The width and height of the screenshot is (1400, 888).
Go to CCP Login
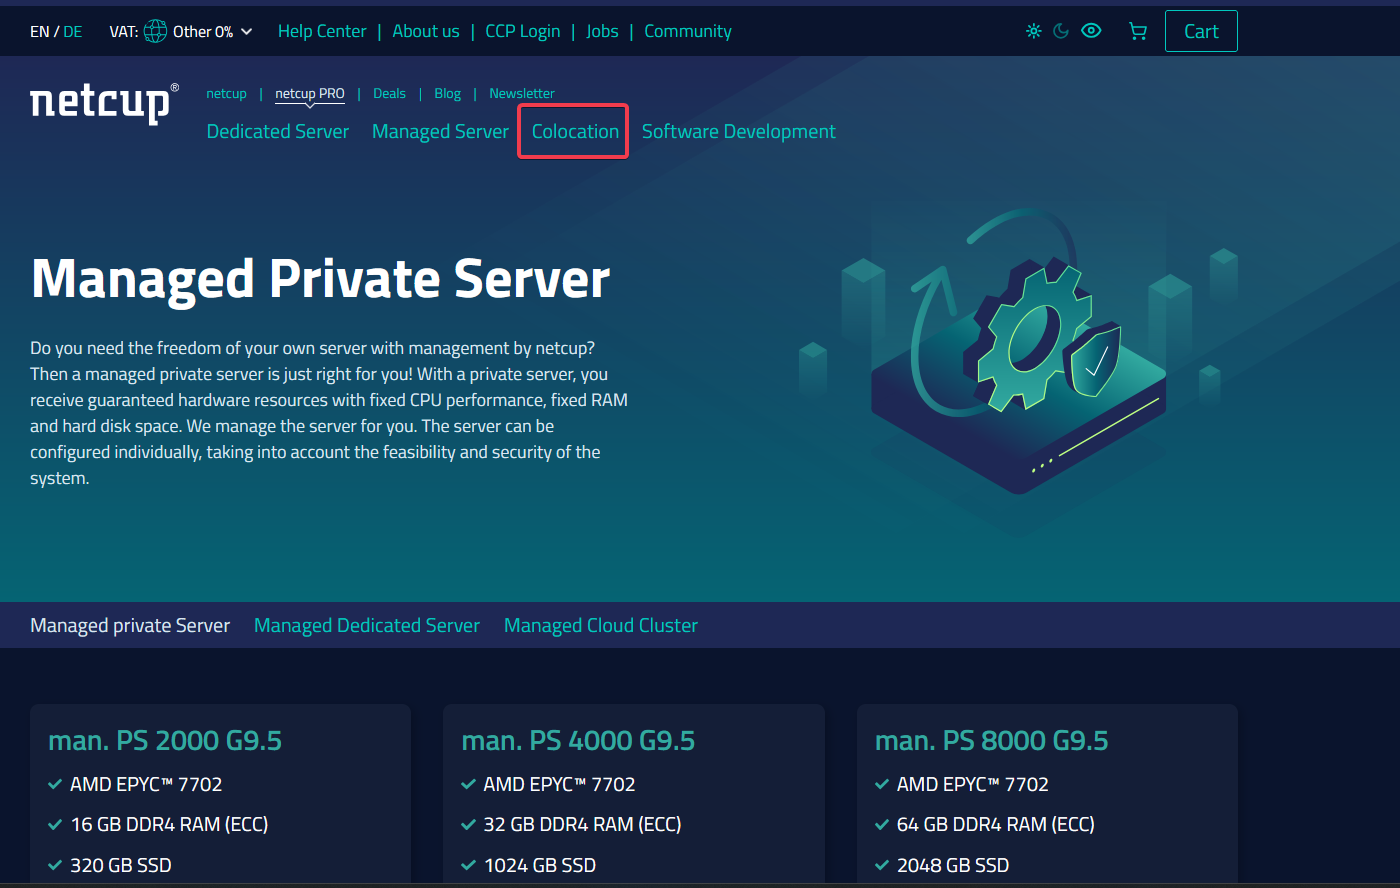pos(522,31)
